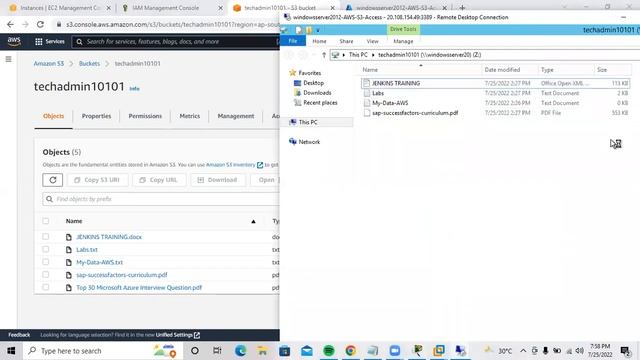Launch Microsoft Edge from the taskbar
The height and width of the screenshot is (360, 640).
pyautogui.click(x=240, y=351)
